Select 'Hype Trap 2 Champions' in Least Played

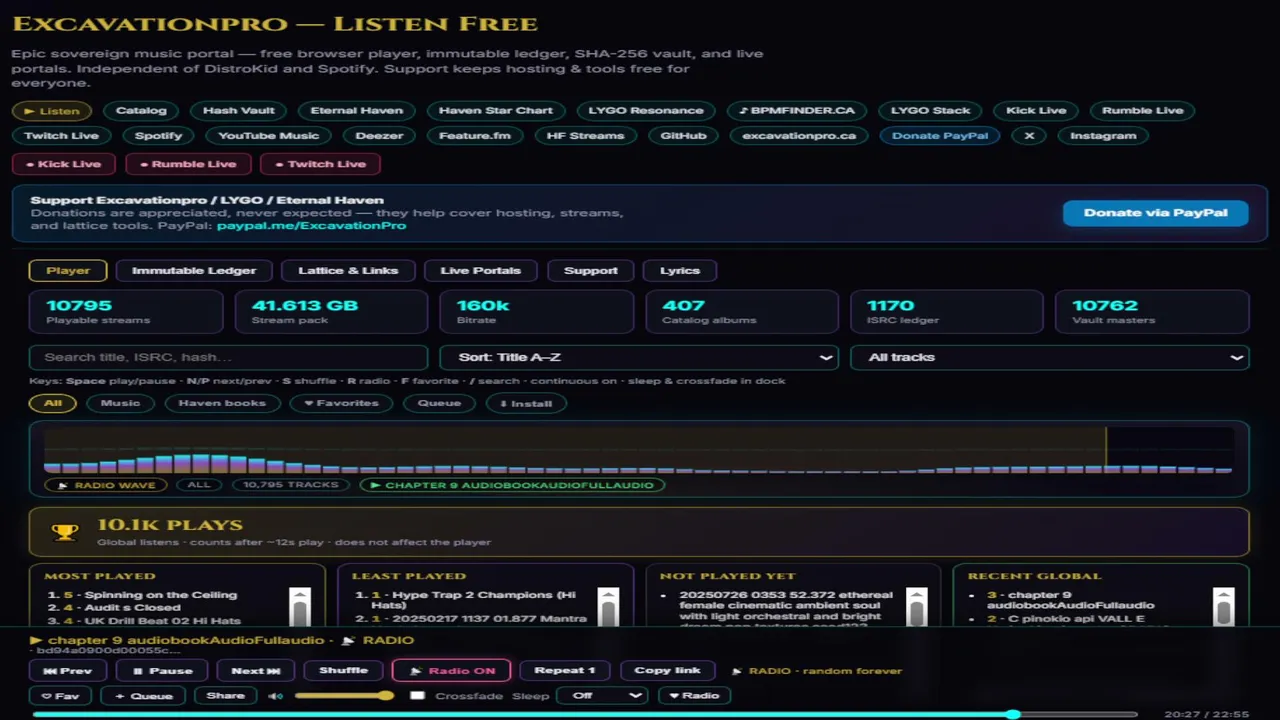coord(472,600)
